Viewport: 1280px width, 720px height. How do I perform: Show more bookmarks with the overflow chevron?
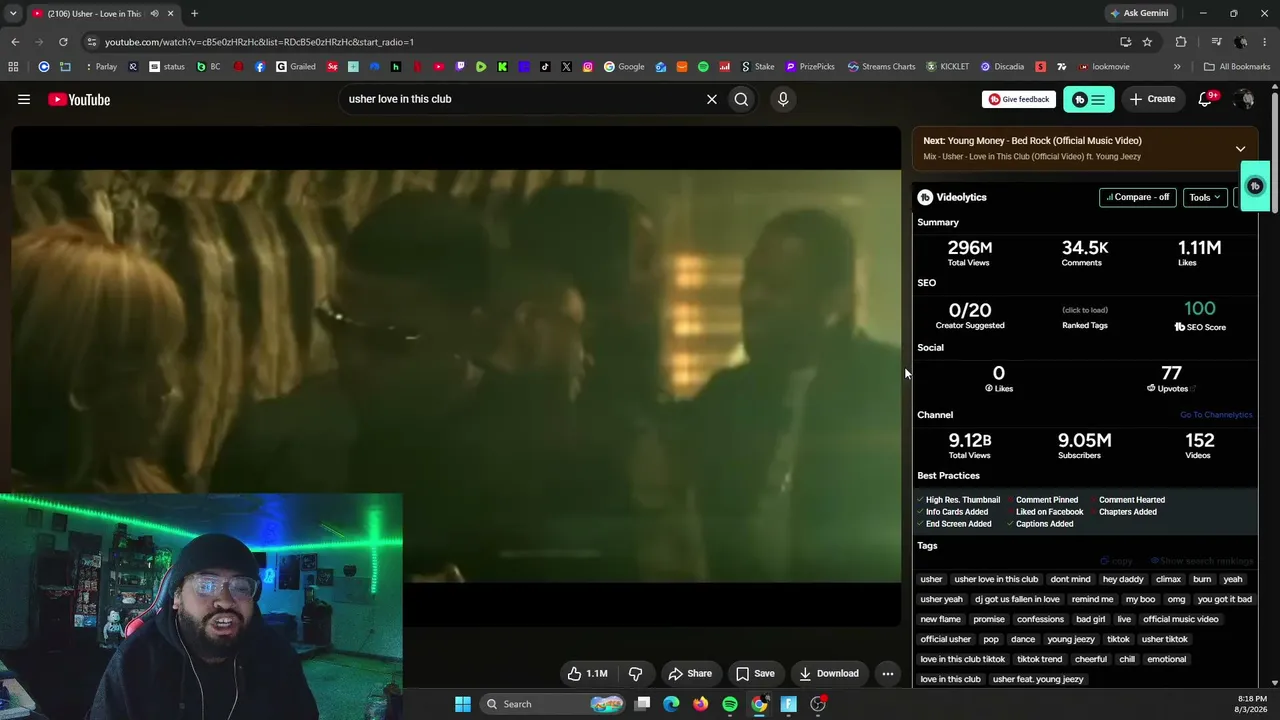(1177, 67)
